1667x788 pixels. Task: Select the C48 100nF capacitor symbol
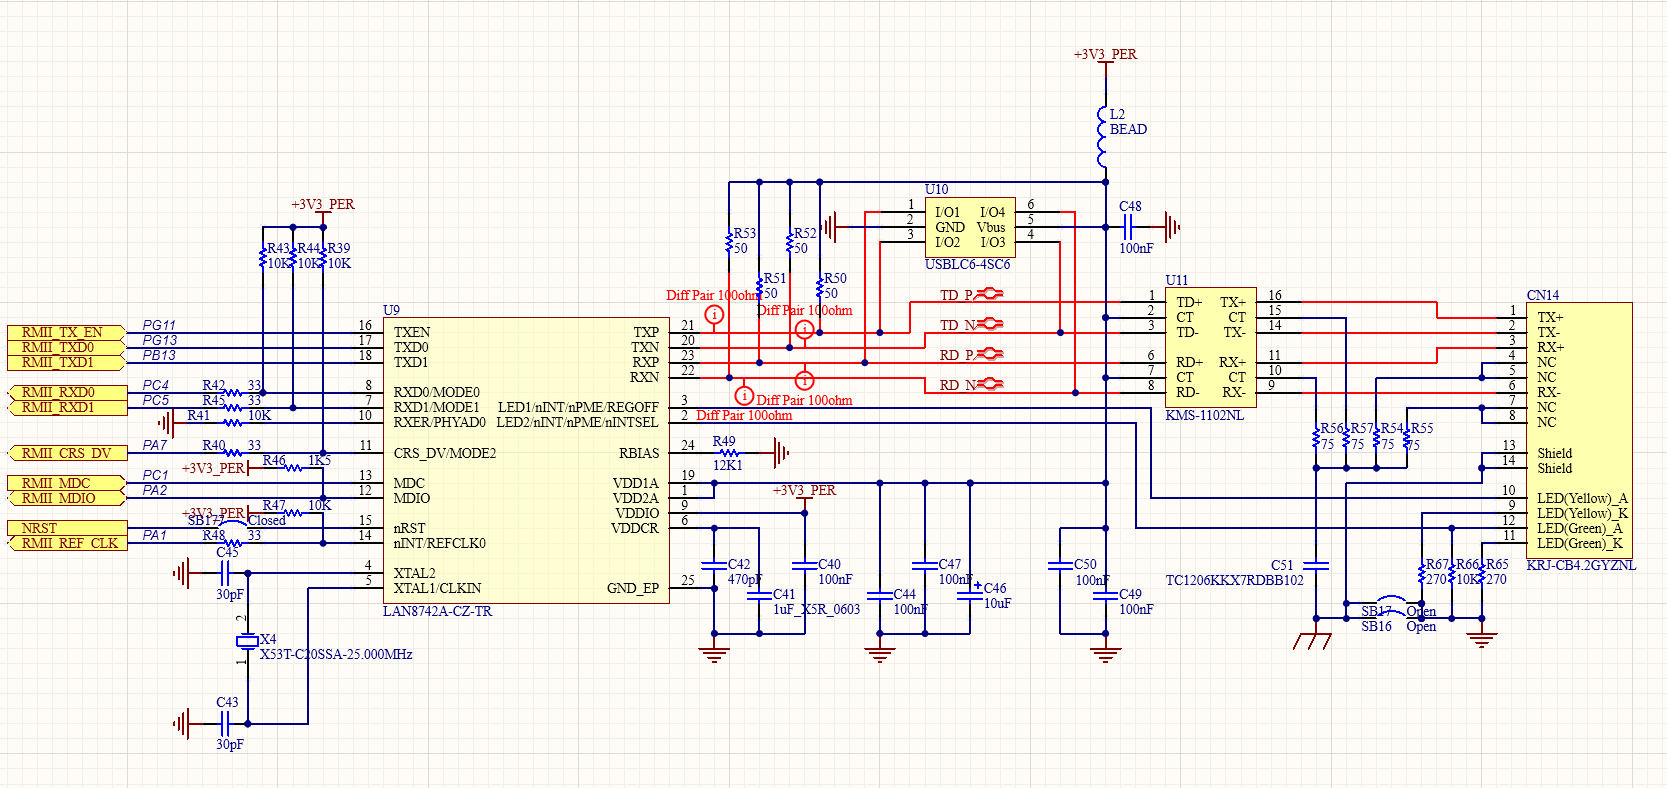tap(1128, 227)
